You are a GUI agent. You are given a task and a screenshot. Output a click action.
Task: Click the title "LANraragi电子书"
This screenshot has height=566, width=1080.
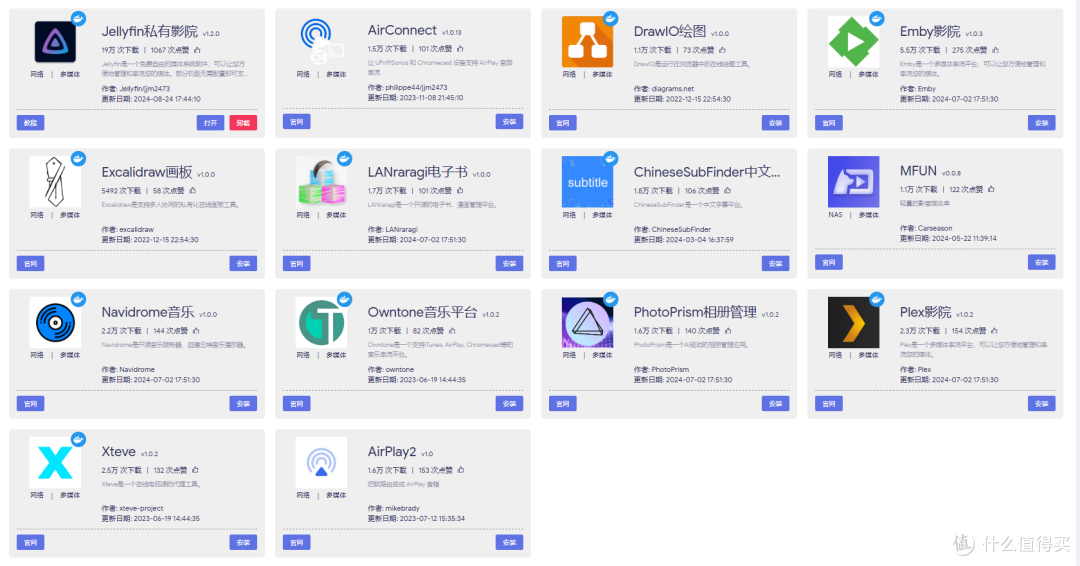[x=417, y=172]
